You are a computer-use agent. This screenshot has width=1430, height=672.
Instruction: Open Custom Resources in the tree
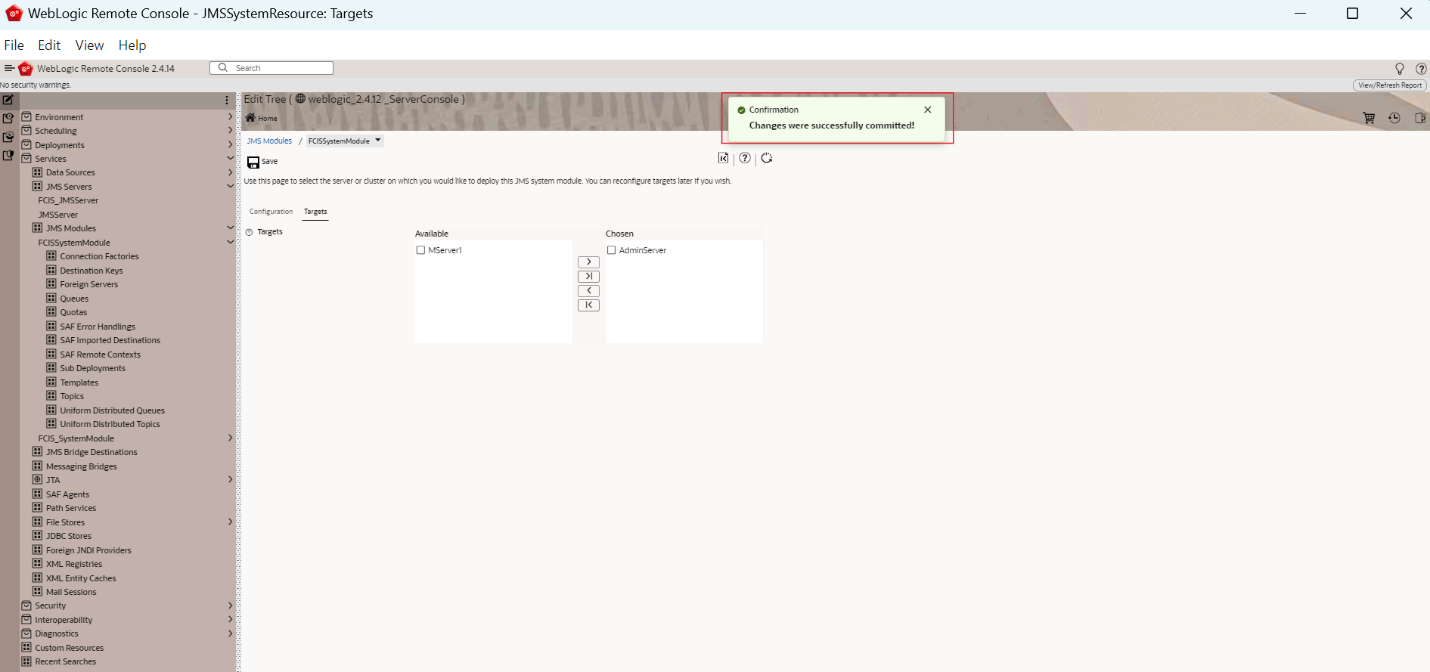coord(69,648)
